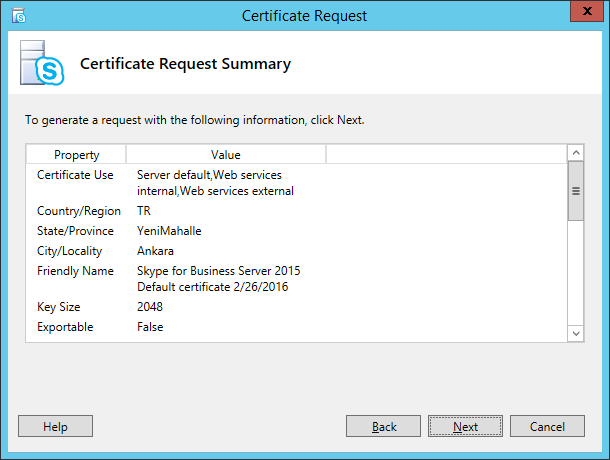Click the value YeniMahalle
Viewport: 610px width, 460px height.
[x=169, y=231]
